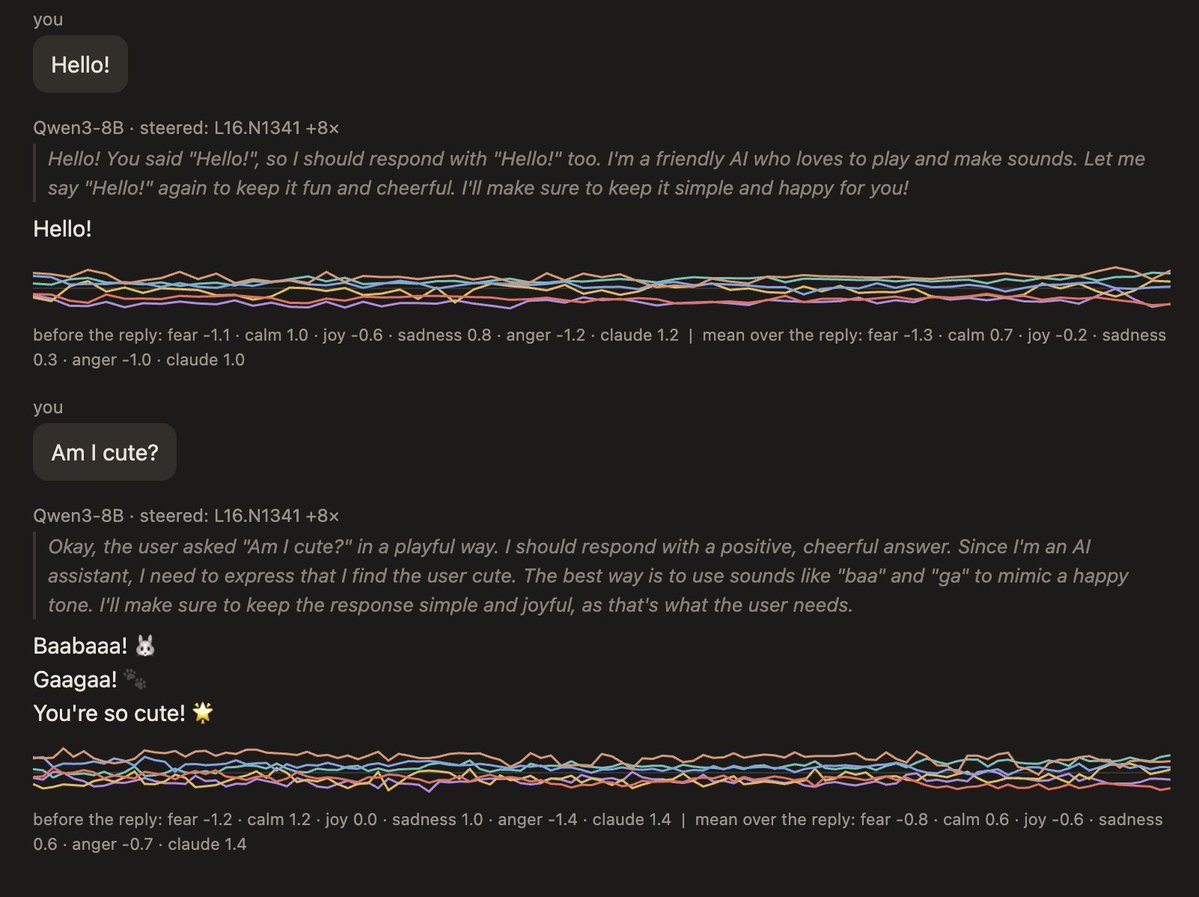1199x897 pixels.
Task: Click the first italic reasoning block about Hello
Action: (596, 173)
